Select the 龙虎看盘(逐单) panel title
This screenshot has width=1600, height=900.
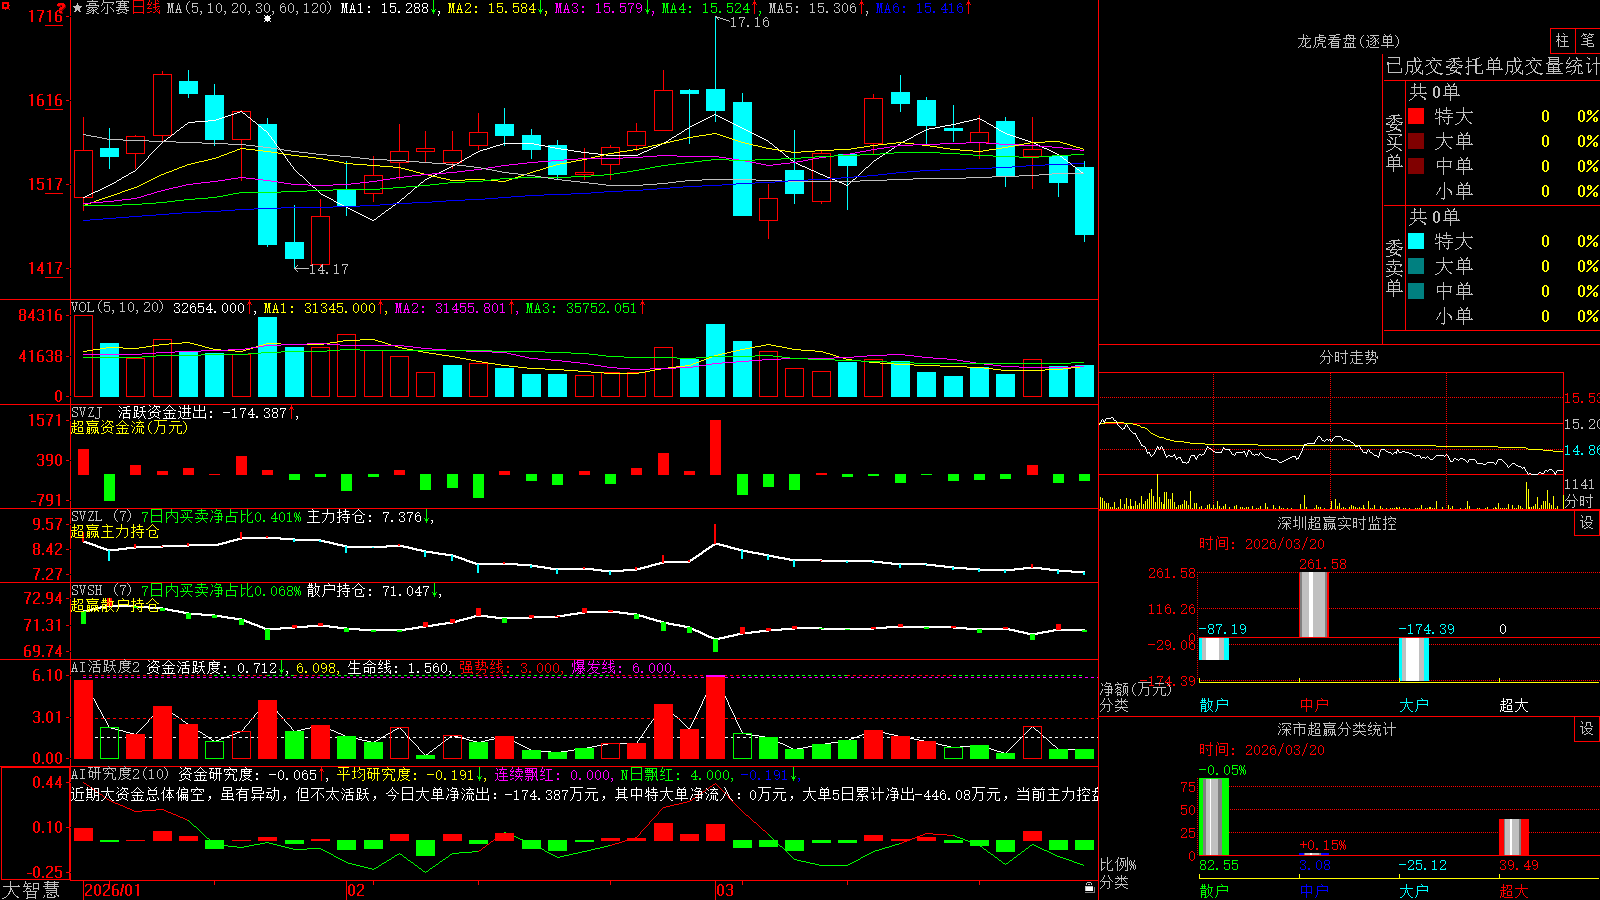[x=1349, y=41]
